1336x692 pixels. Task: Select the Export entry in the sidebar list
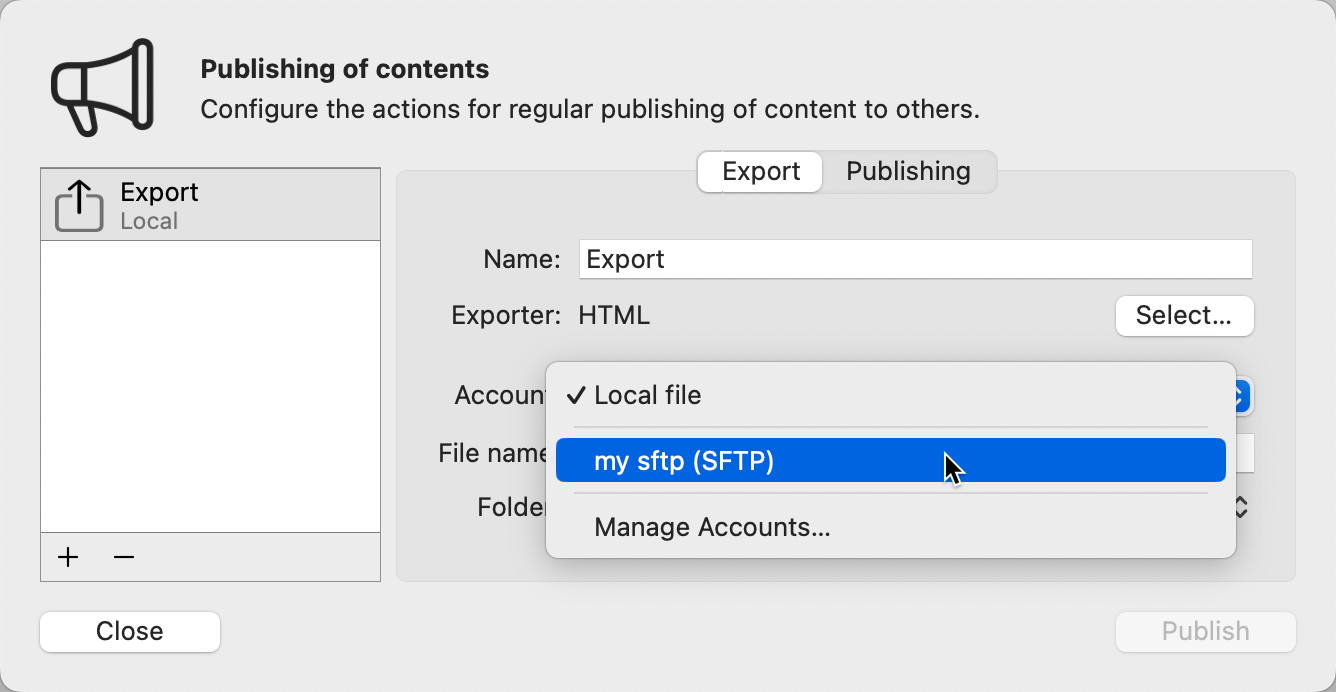(x=210, y=203)
